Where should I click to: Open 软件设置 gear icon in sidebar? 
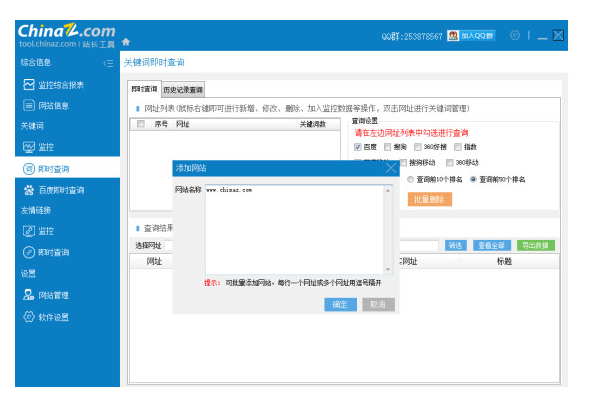click(29, 316)
